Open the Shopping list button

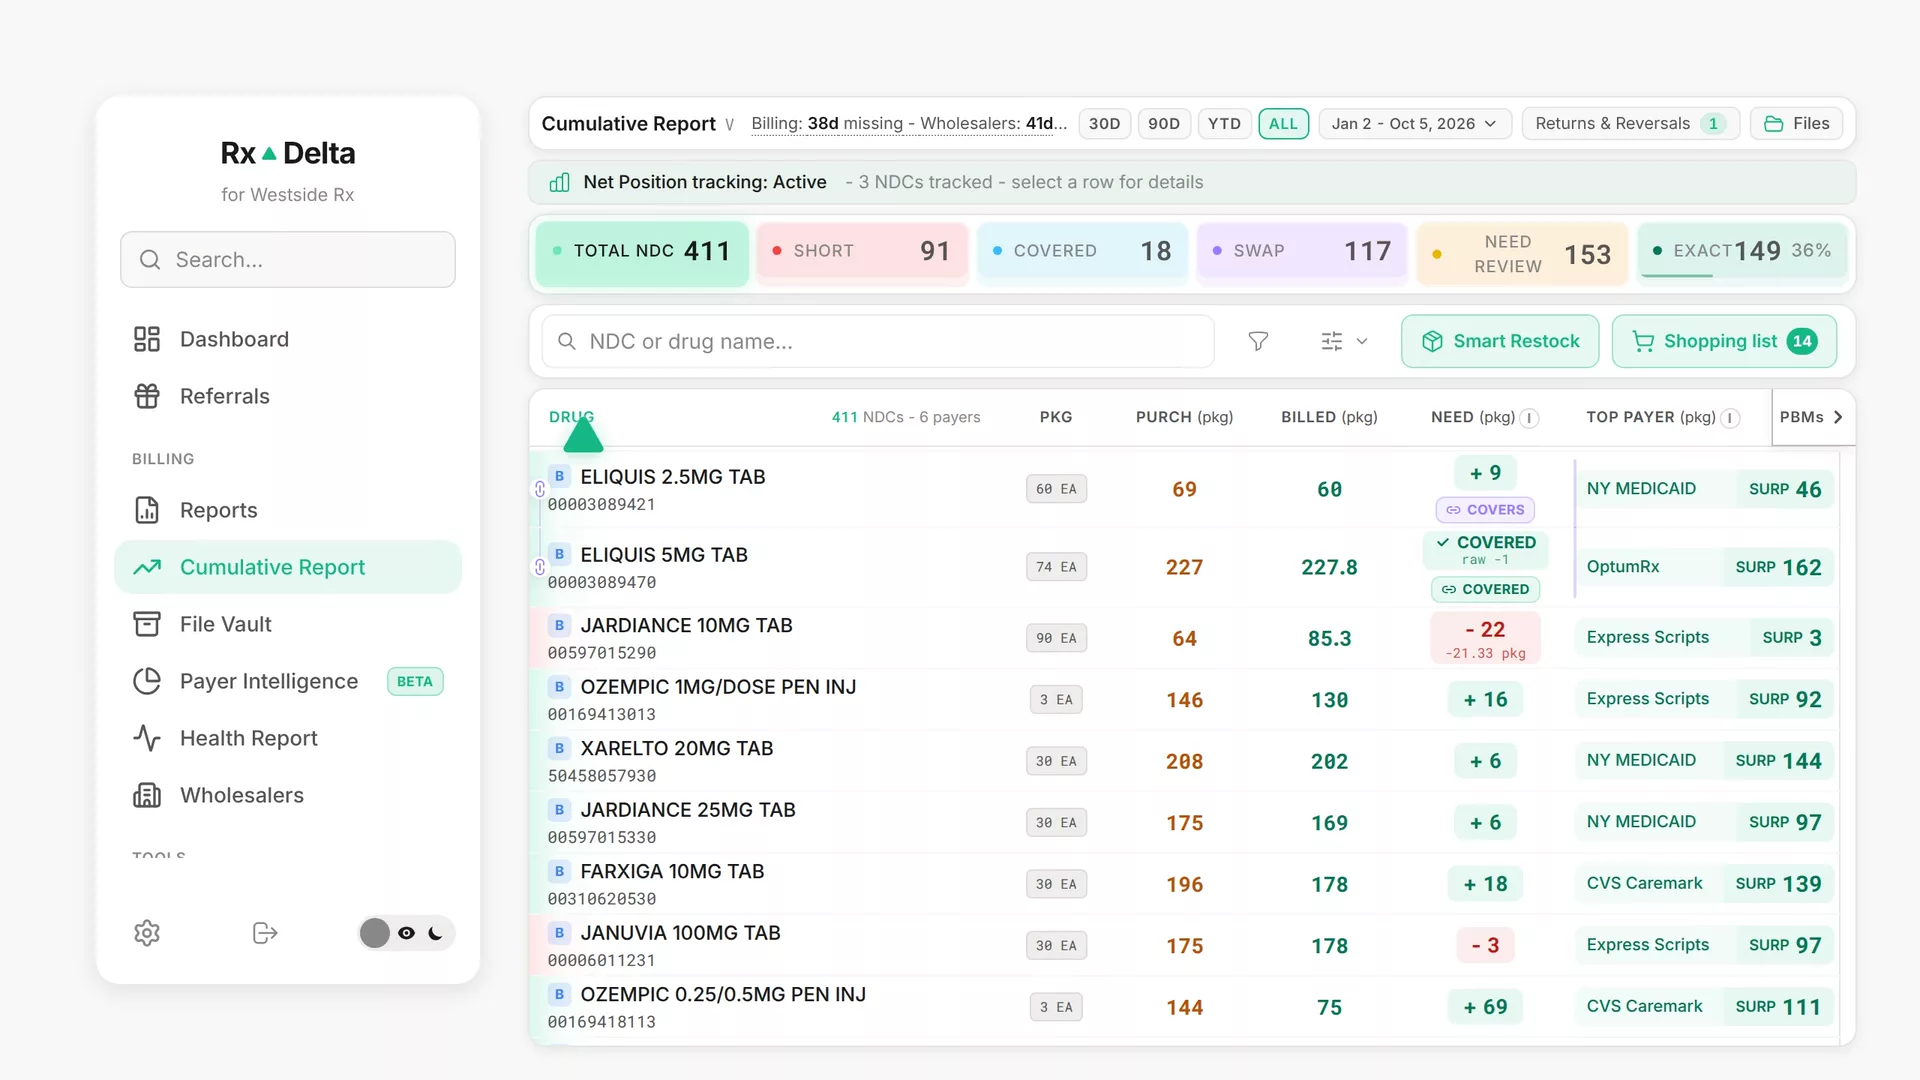(1724, 341)
